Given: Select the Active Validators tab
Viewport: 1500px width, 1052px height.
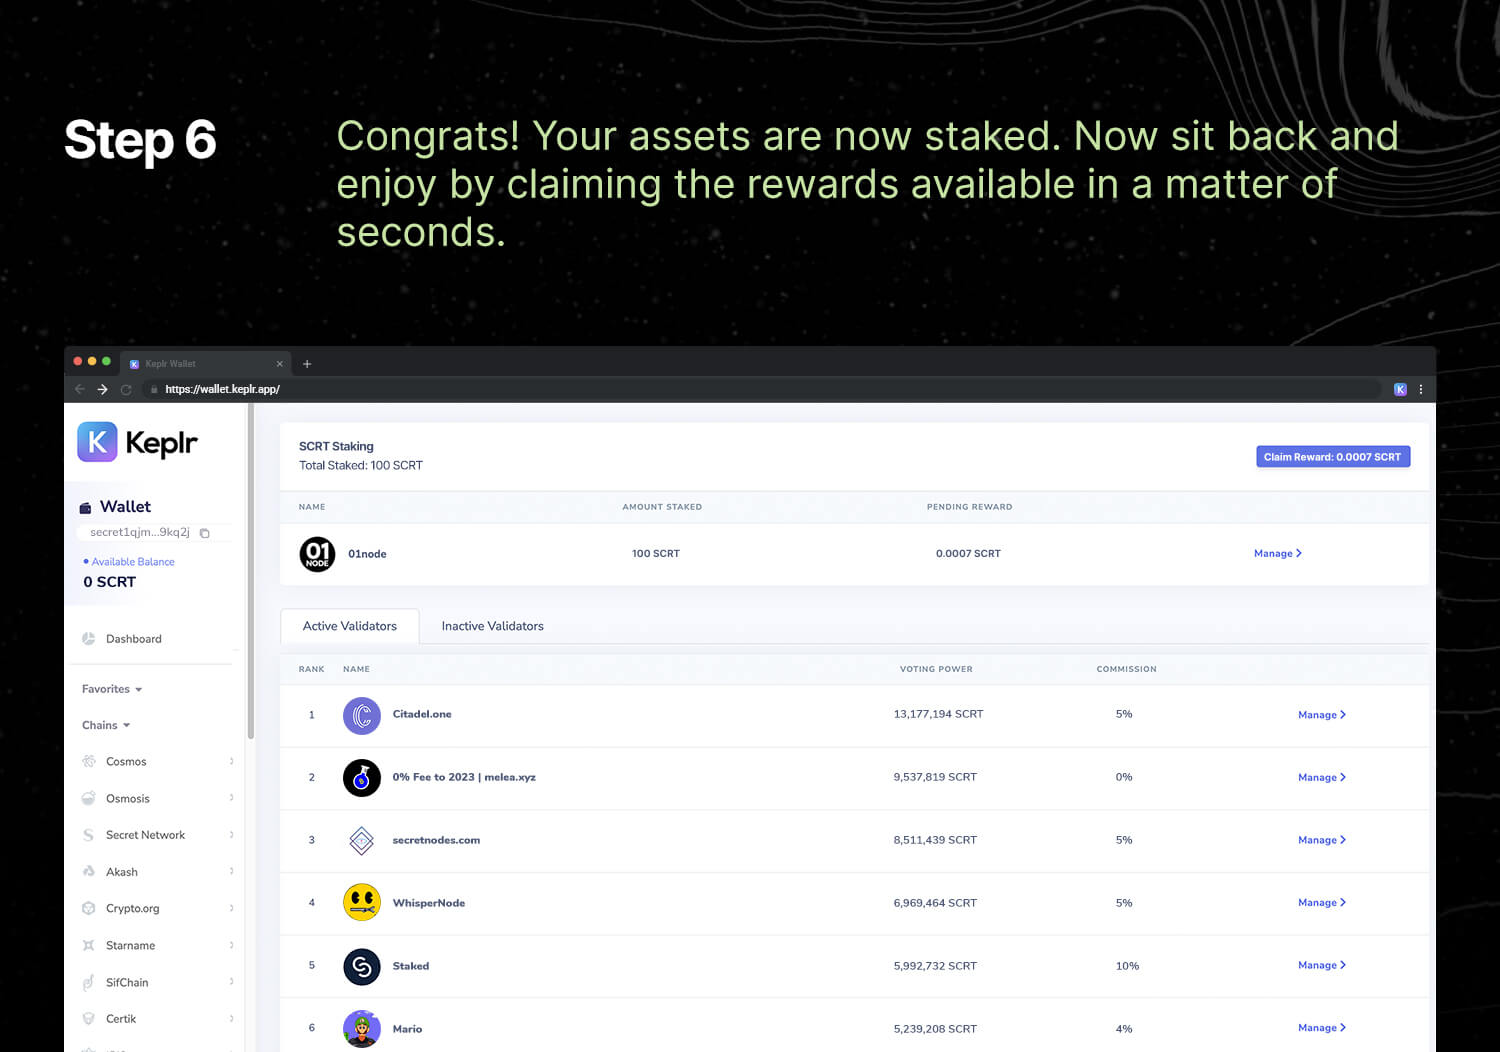Looking at the screenshot, I should [x=349, y=626].
